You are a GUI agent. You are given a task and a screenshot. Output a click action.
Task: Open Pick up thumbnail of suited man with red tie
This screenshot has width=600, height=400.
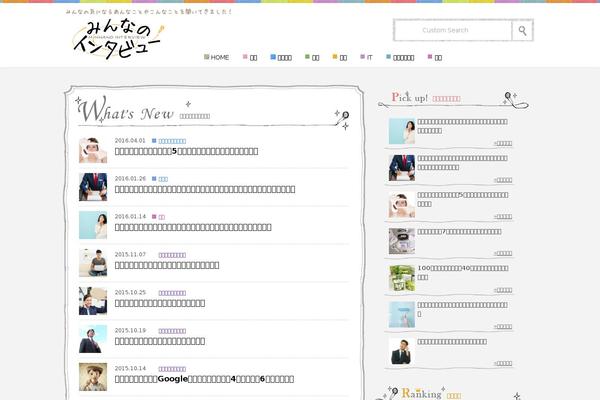(x=402, y=168)
